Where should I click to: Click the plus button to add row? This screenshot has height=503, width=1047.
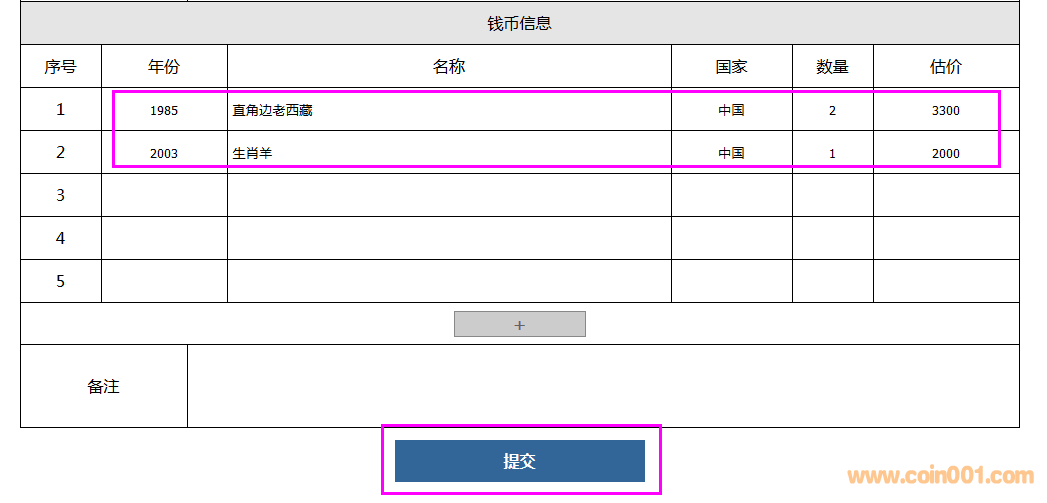click(x=519, y=325)
